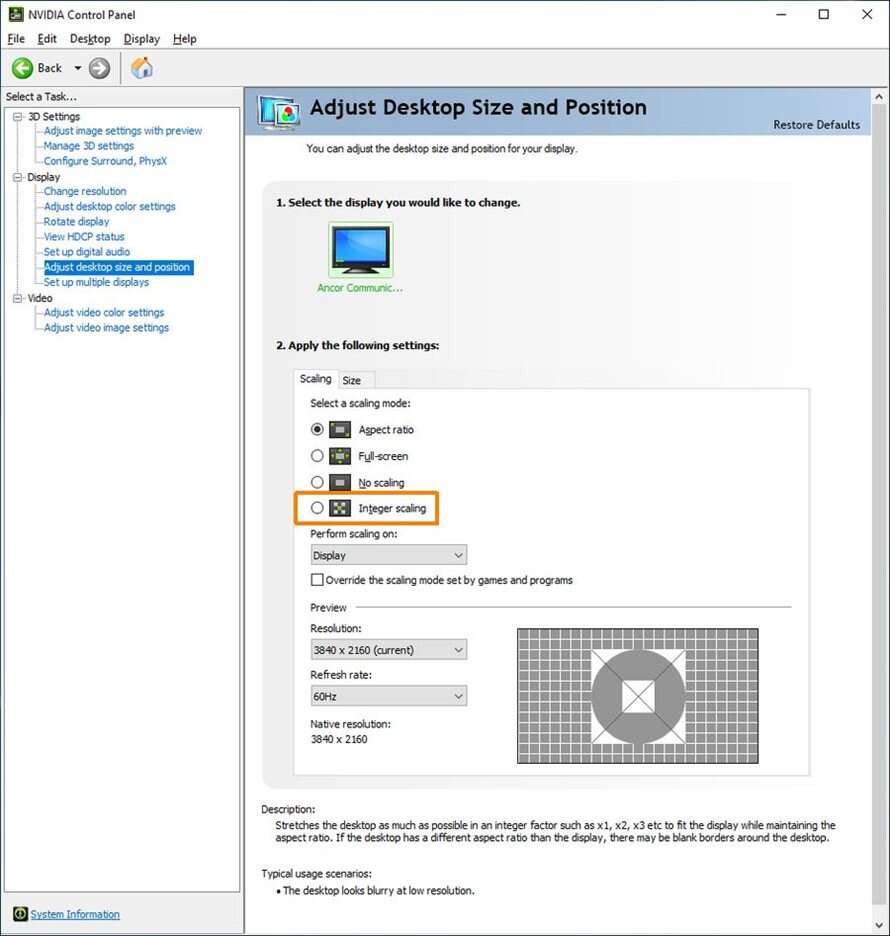This screenshot has width=890, height=936.
Task: Click the green Back arrow icon
Action: point(22,68)
